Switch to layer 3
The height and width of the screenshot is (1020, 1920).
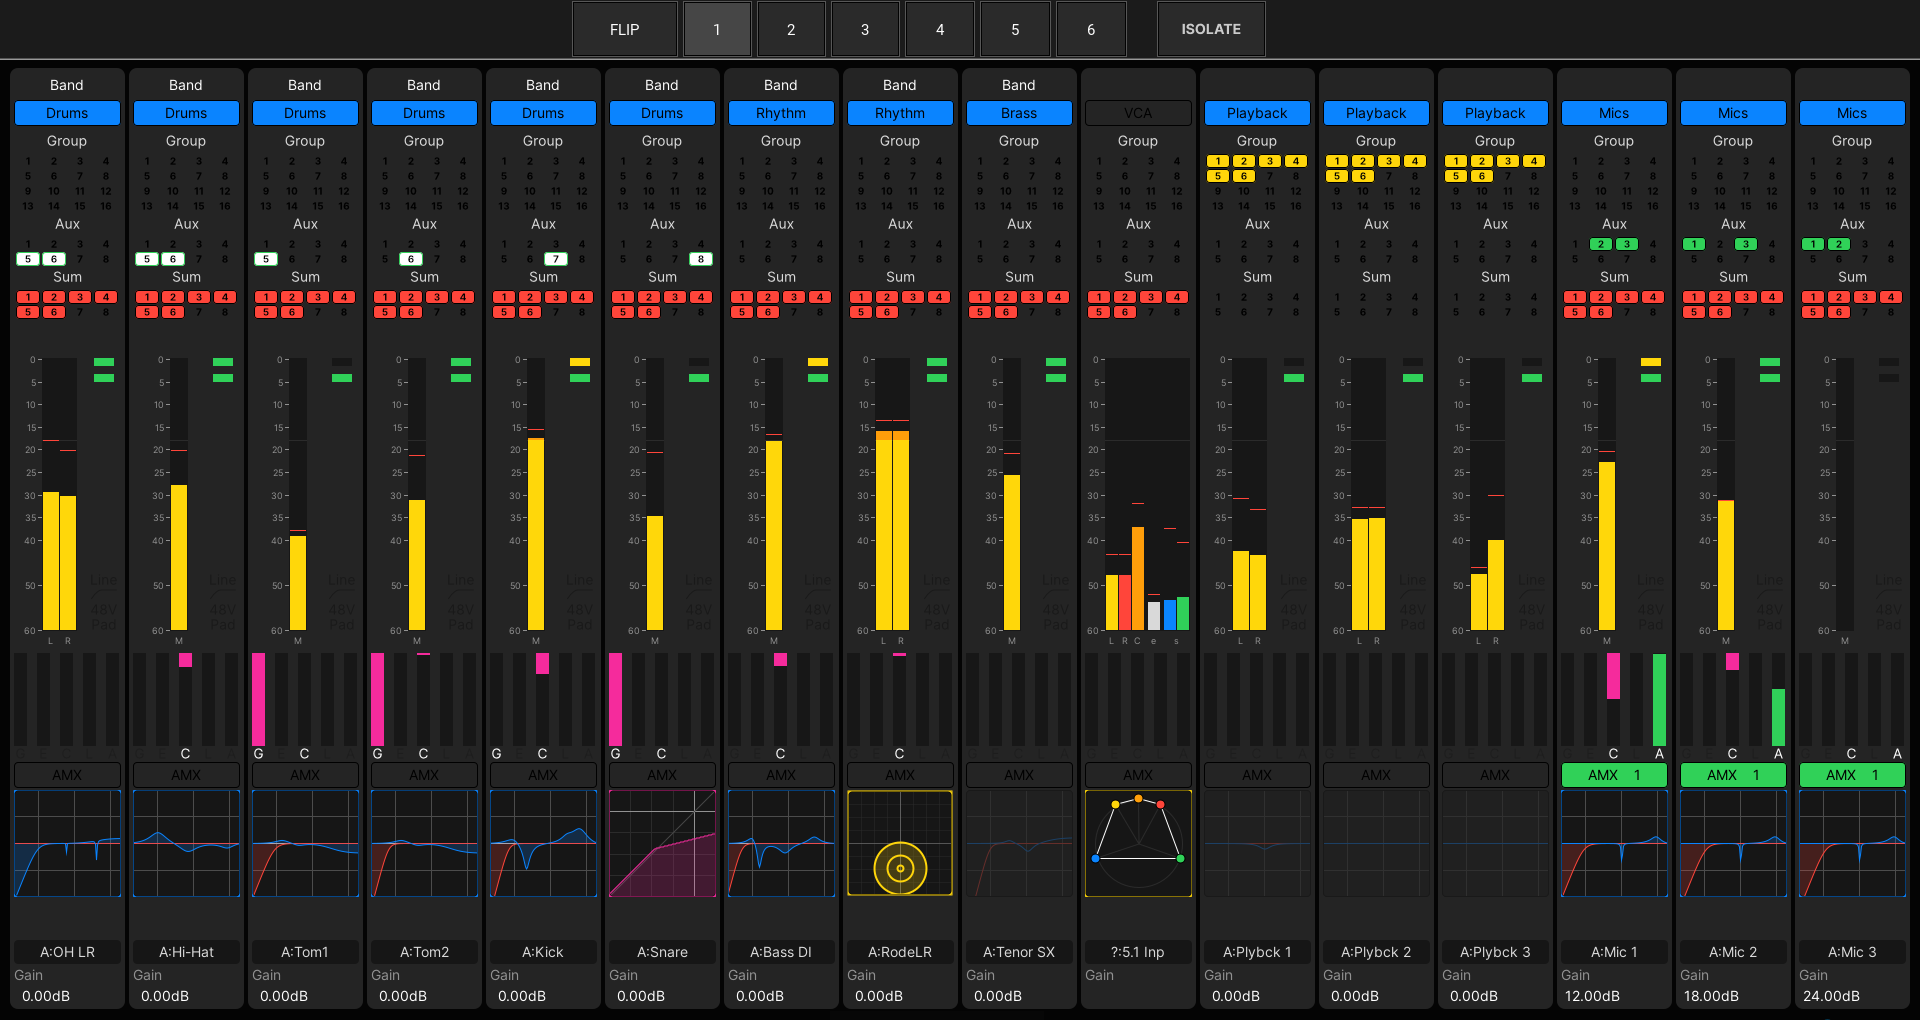[865, 29]
